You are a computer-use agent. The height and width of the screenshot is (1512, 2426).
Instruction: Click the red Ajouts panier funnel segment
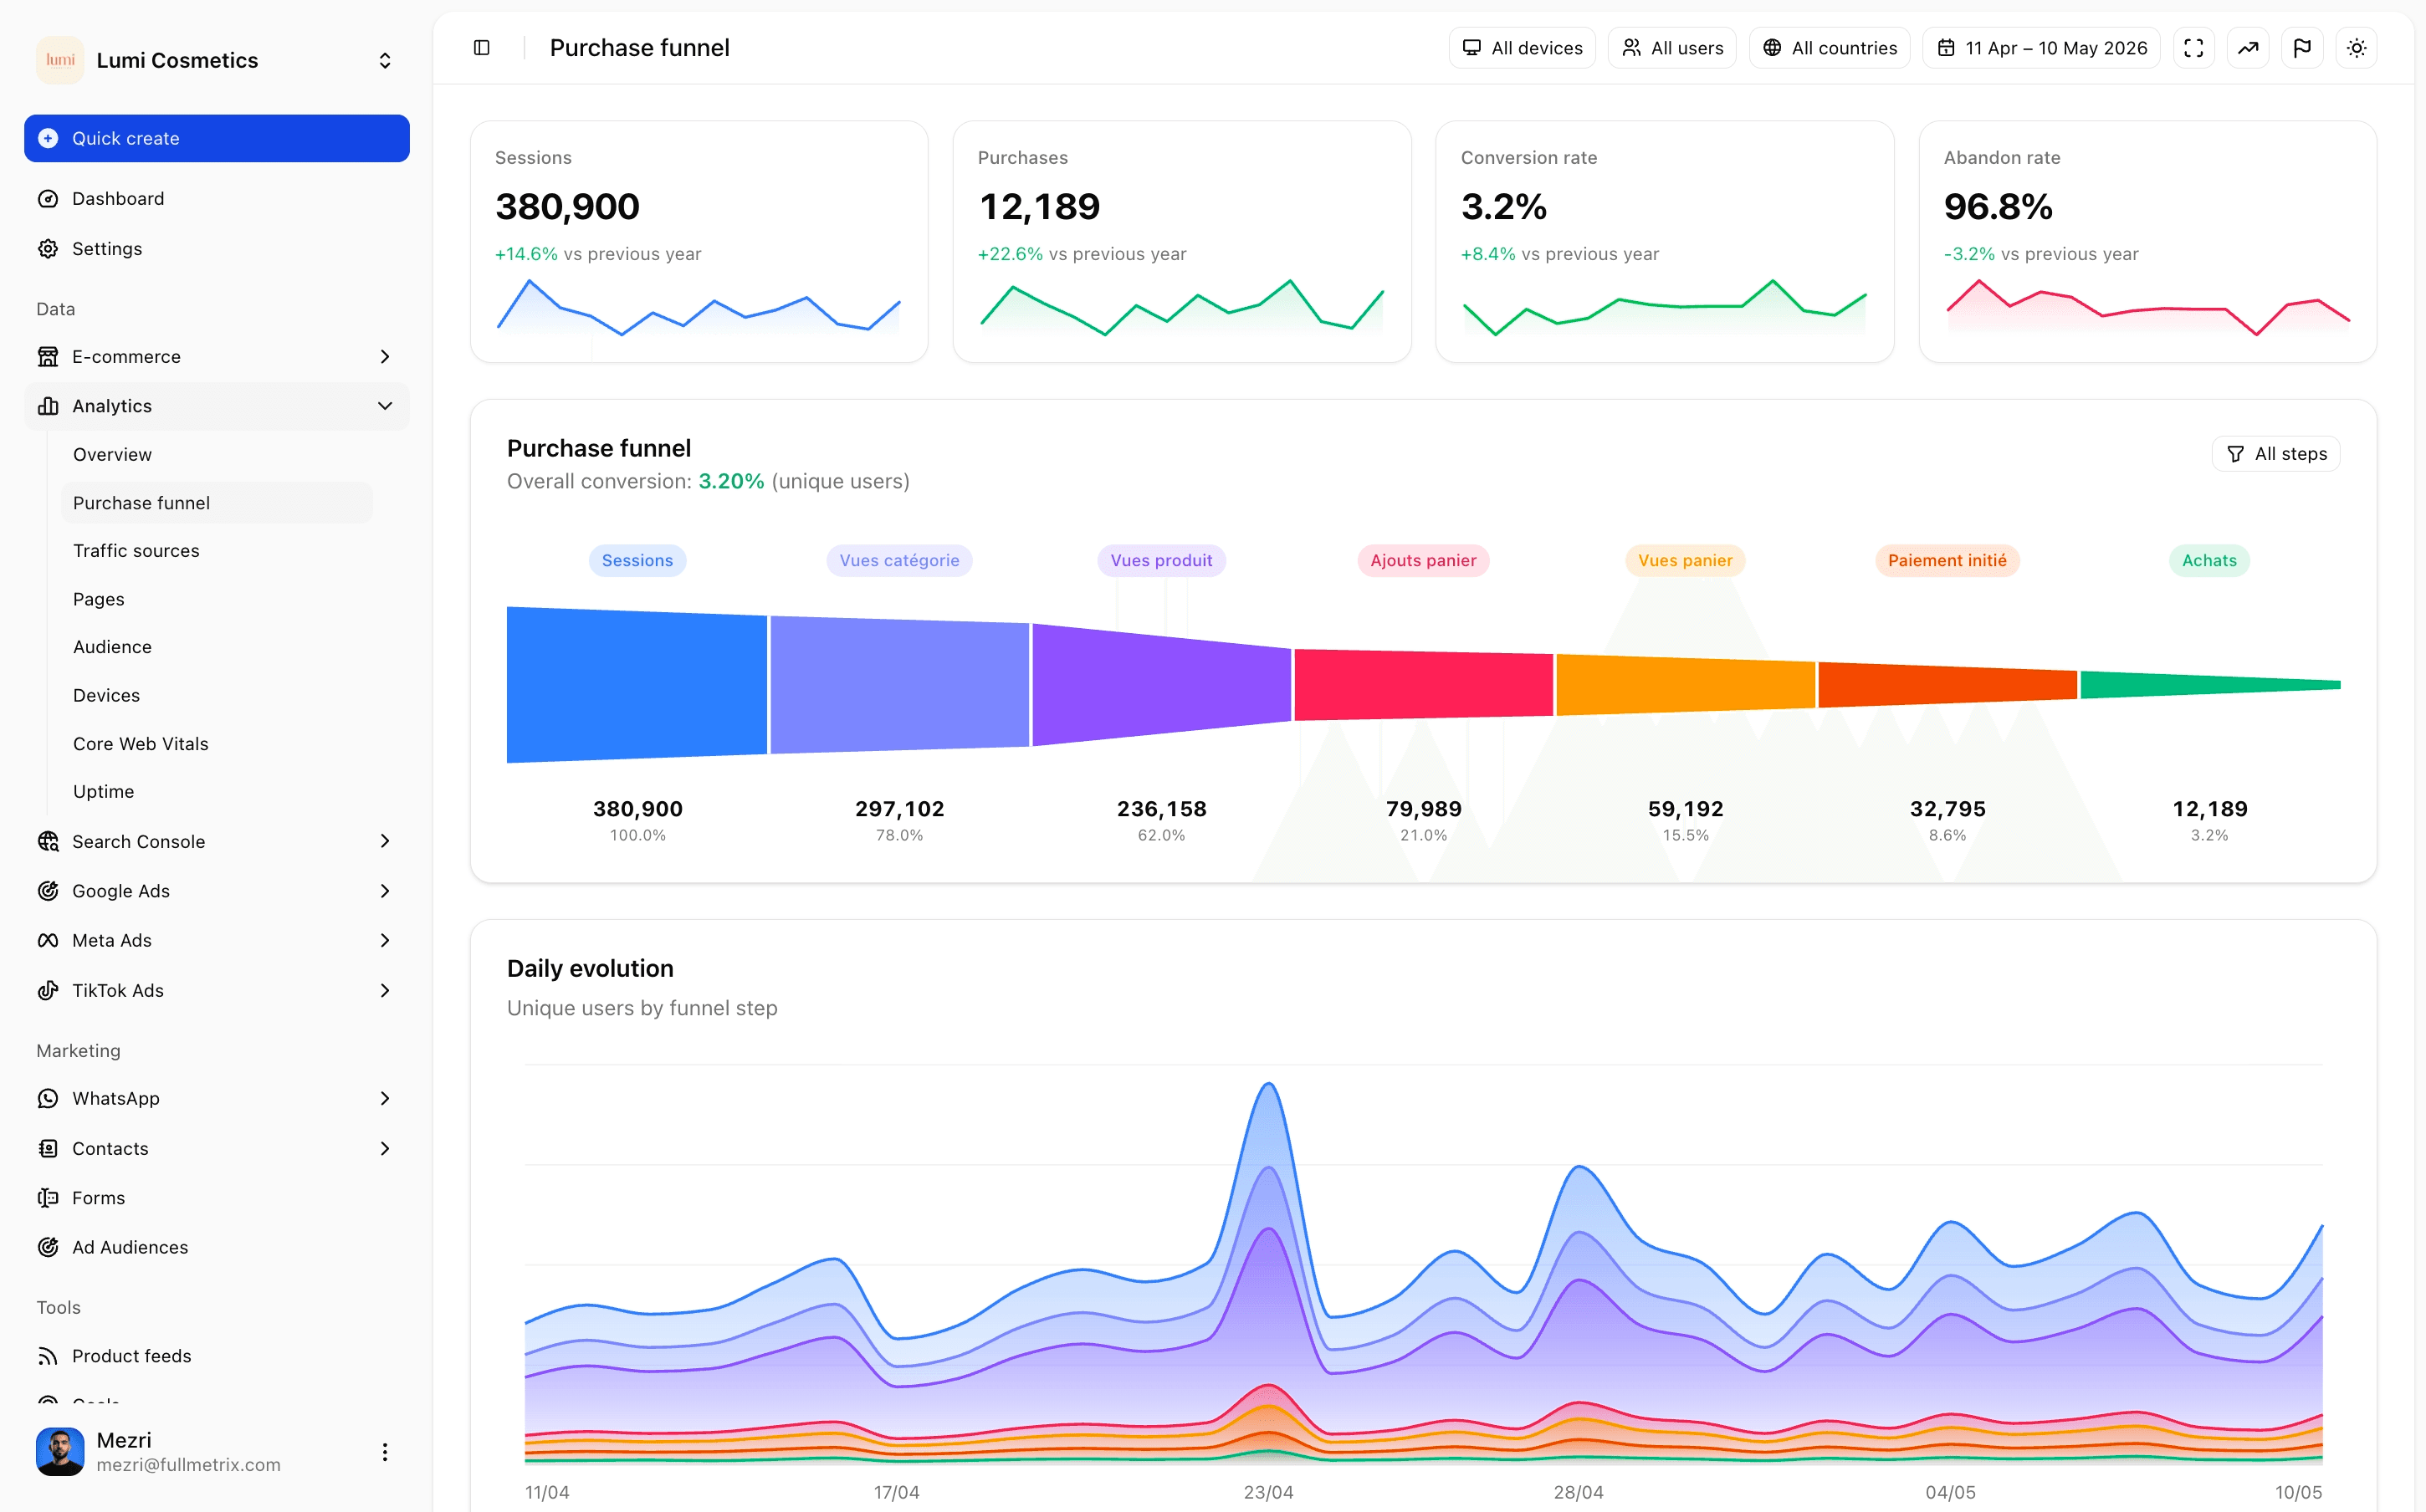coord(1423,685)
